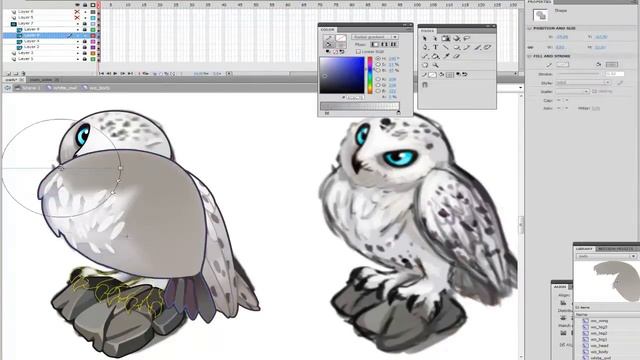The height and width of the screenshot is (360, 640).
Task: Select the Subselection tool
Action: click(x=435, y=39)
